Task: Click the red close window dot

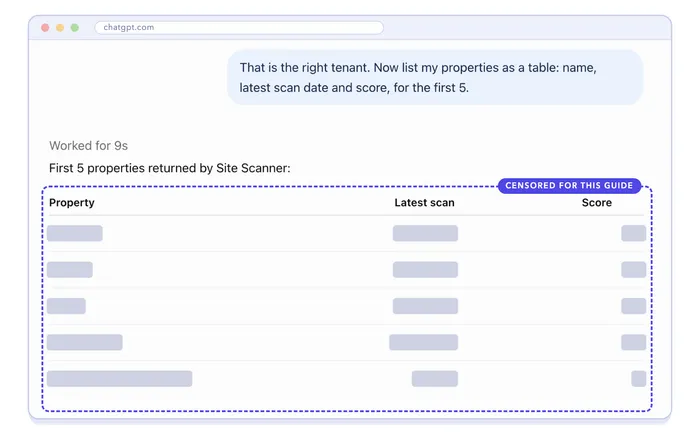Action: [x=45, y=28]
